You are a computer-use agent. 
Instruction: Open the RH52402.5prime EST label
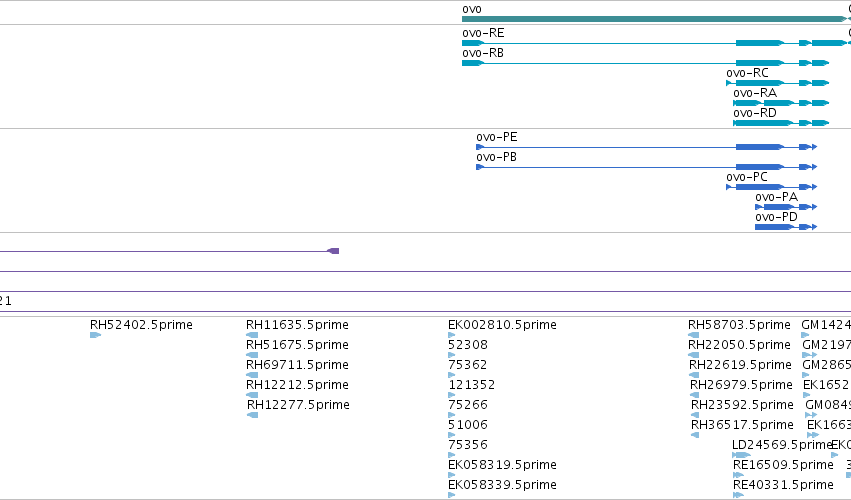[141, 325]
